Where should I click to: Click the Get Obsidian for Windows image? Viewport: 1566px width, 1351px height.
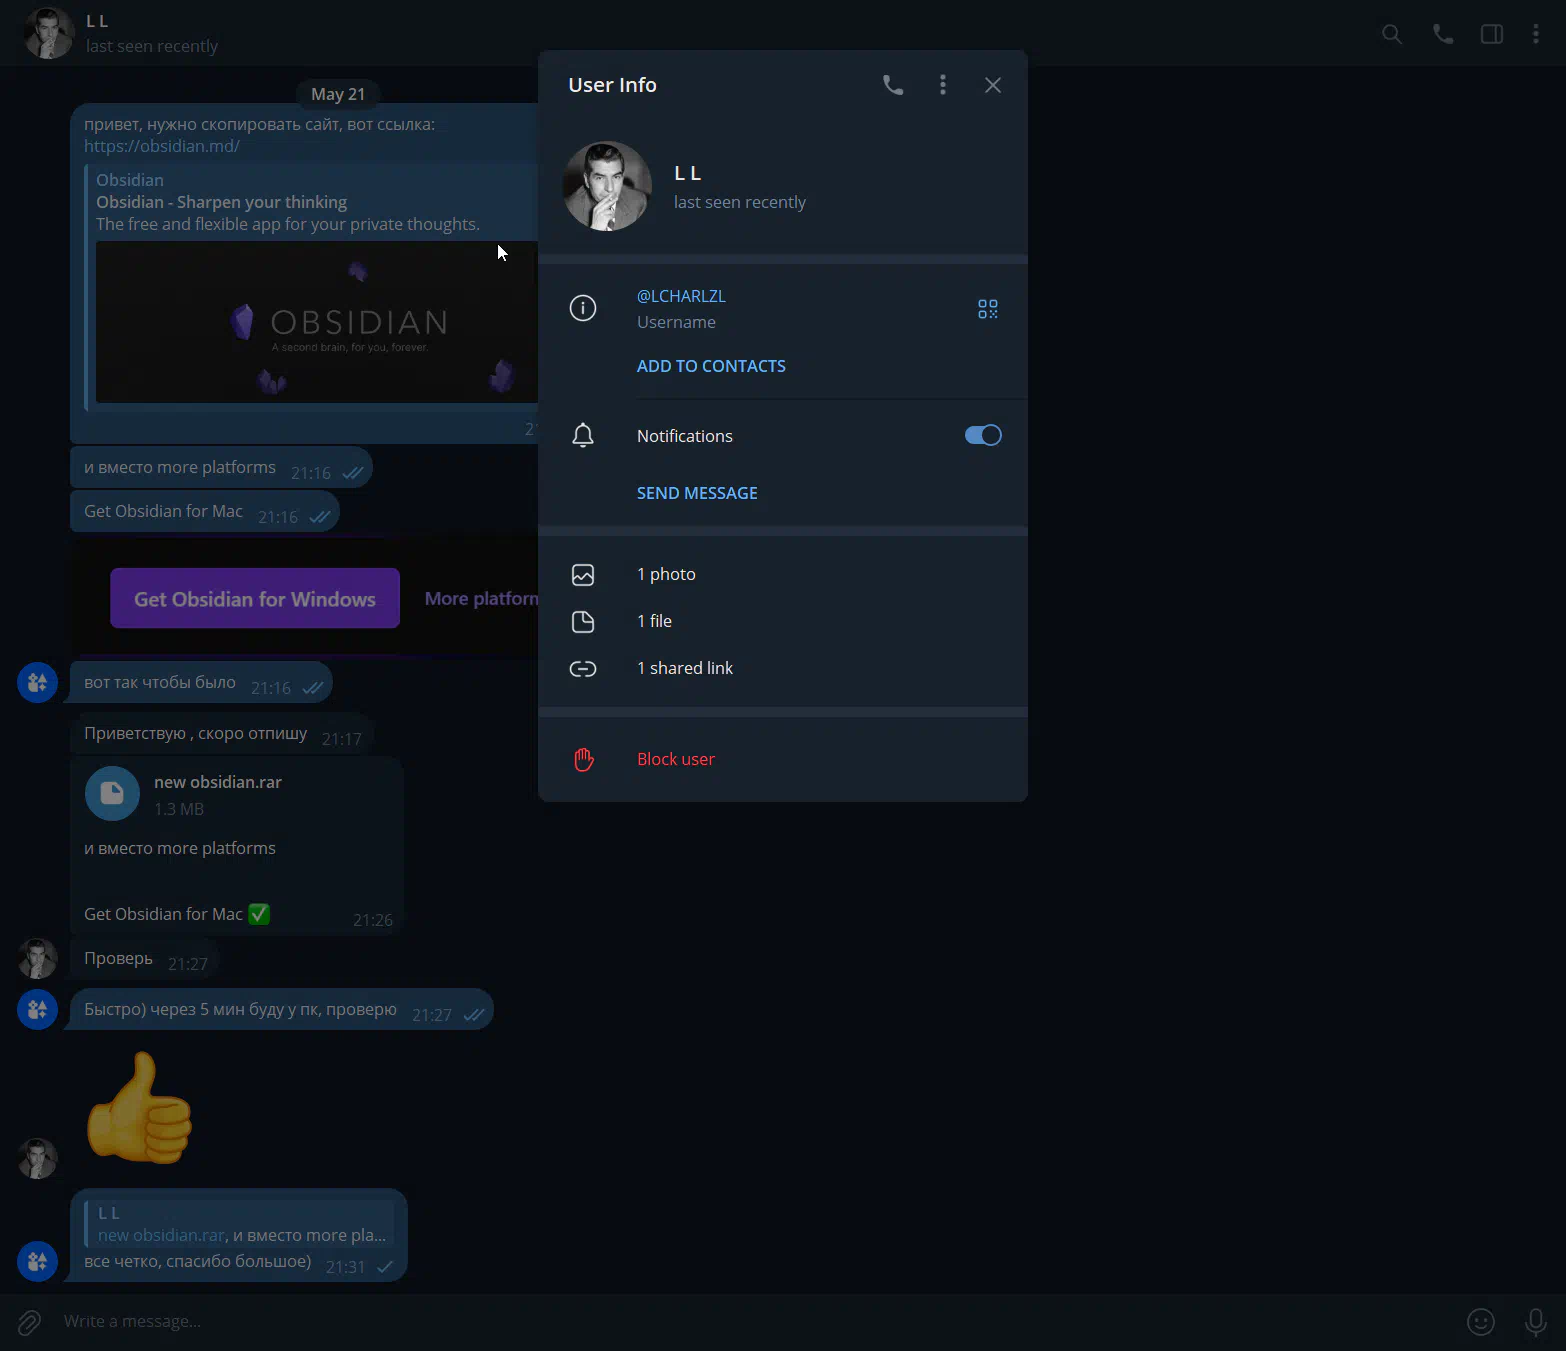tap(305, 598)
